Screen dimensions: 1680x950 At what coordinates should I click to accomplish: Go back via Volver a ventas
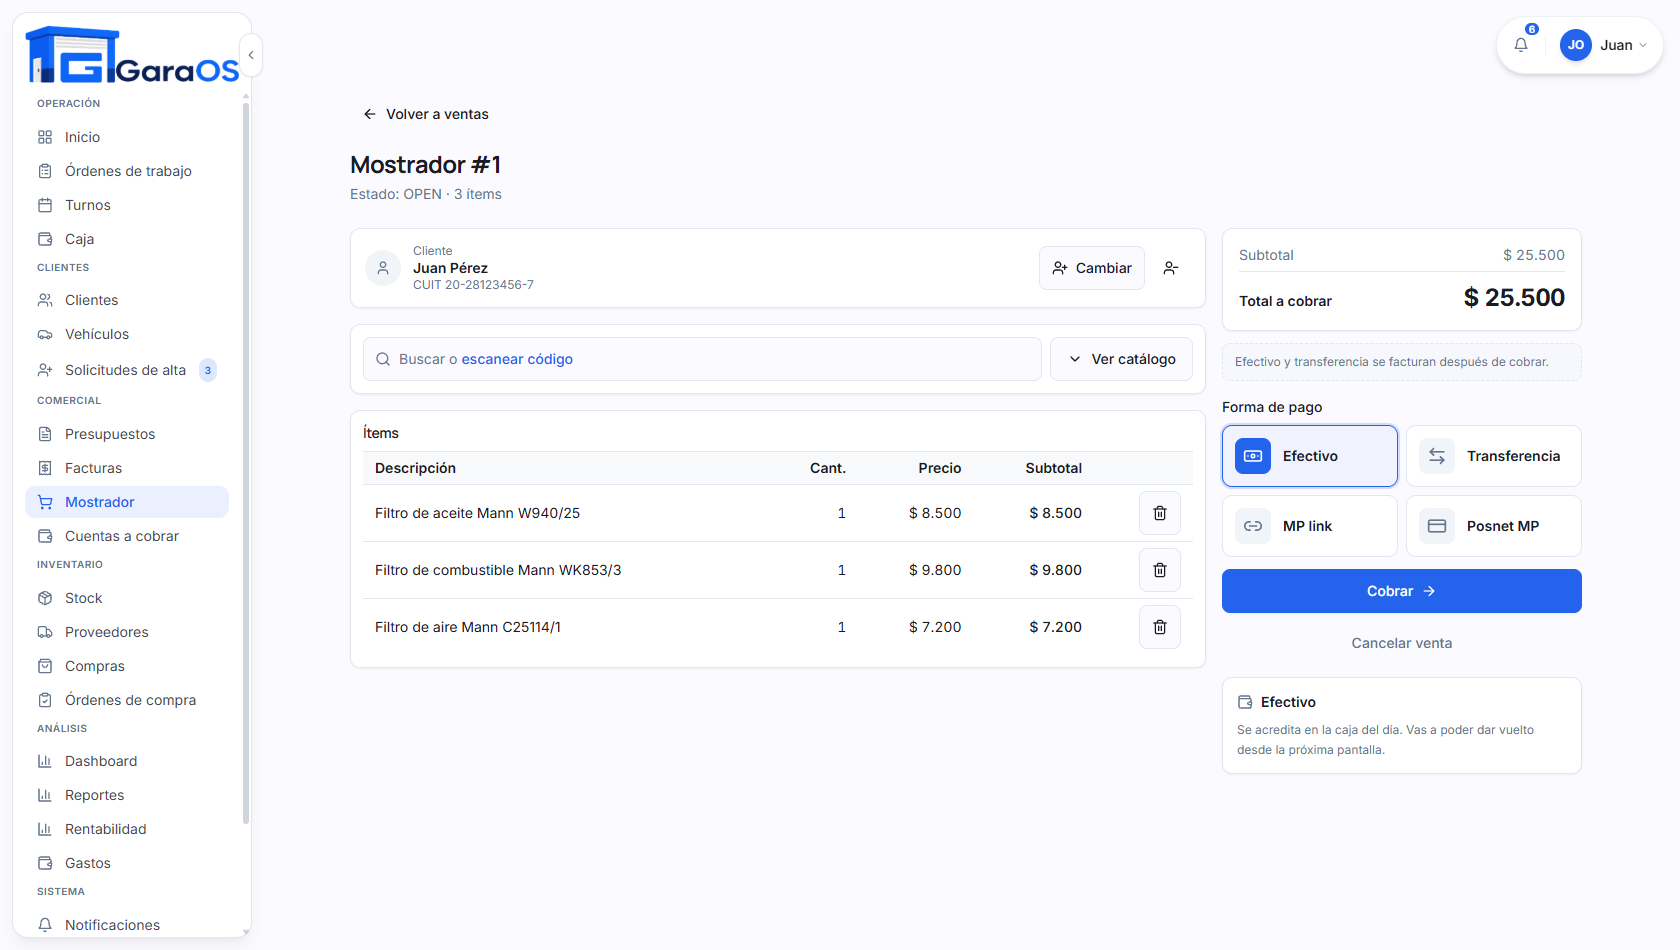[x=426, y=114]
